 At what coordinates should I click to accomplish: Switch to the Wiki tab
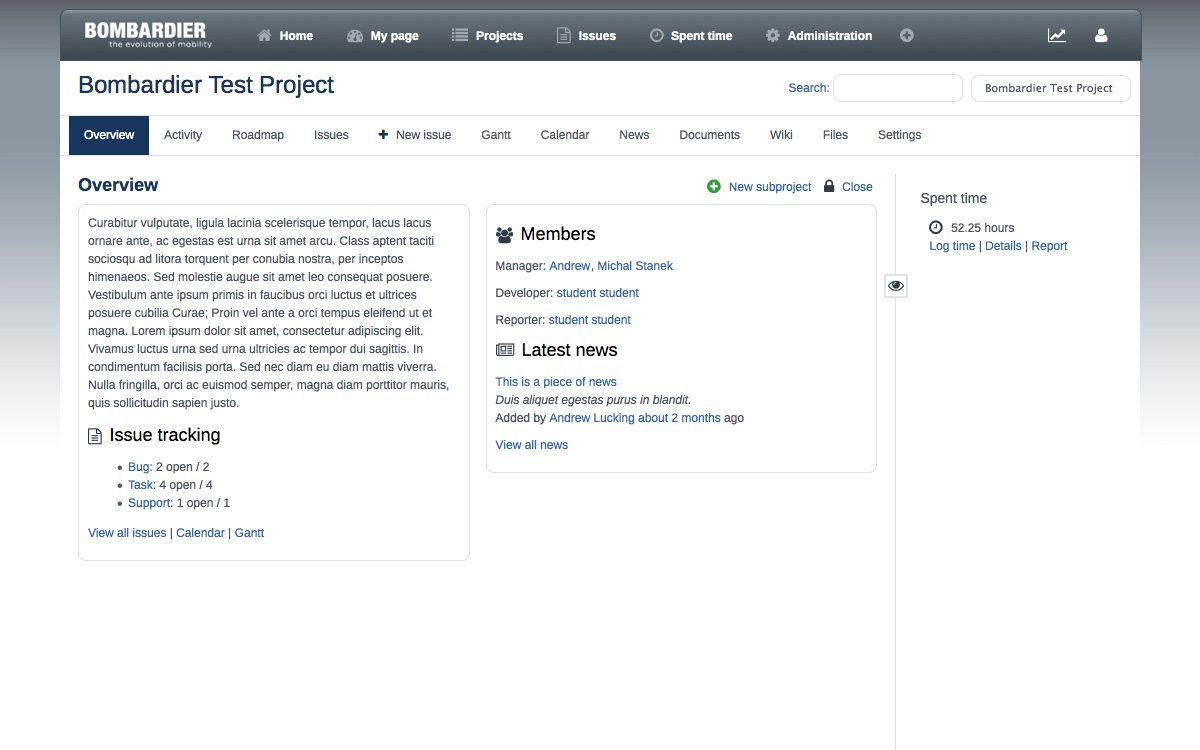click(x=781, y=135)
